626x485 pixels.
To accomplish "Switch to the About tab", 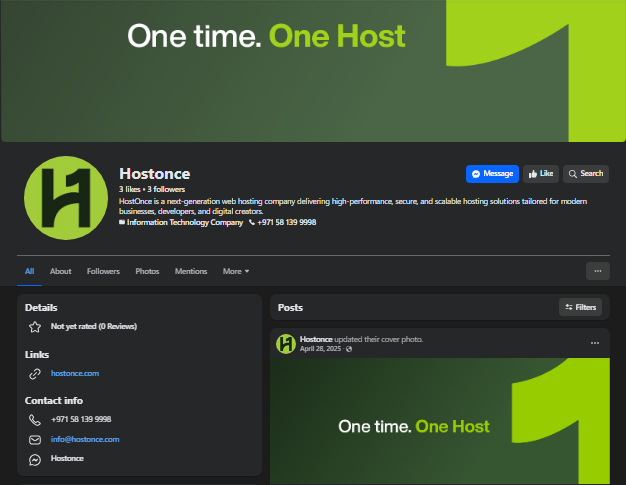I will 60,271.
